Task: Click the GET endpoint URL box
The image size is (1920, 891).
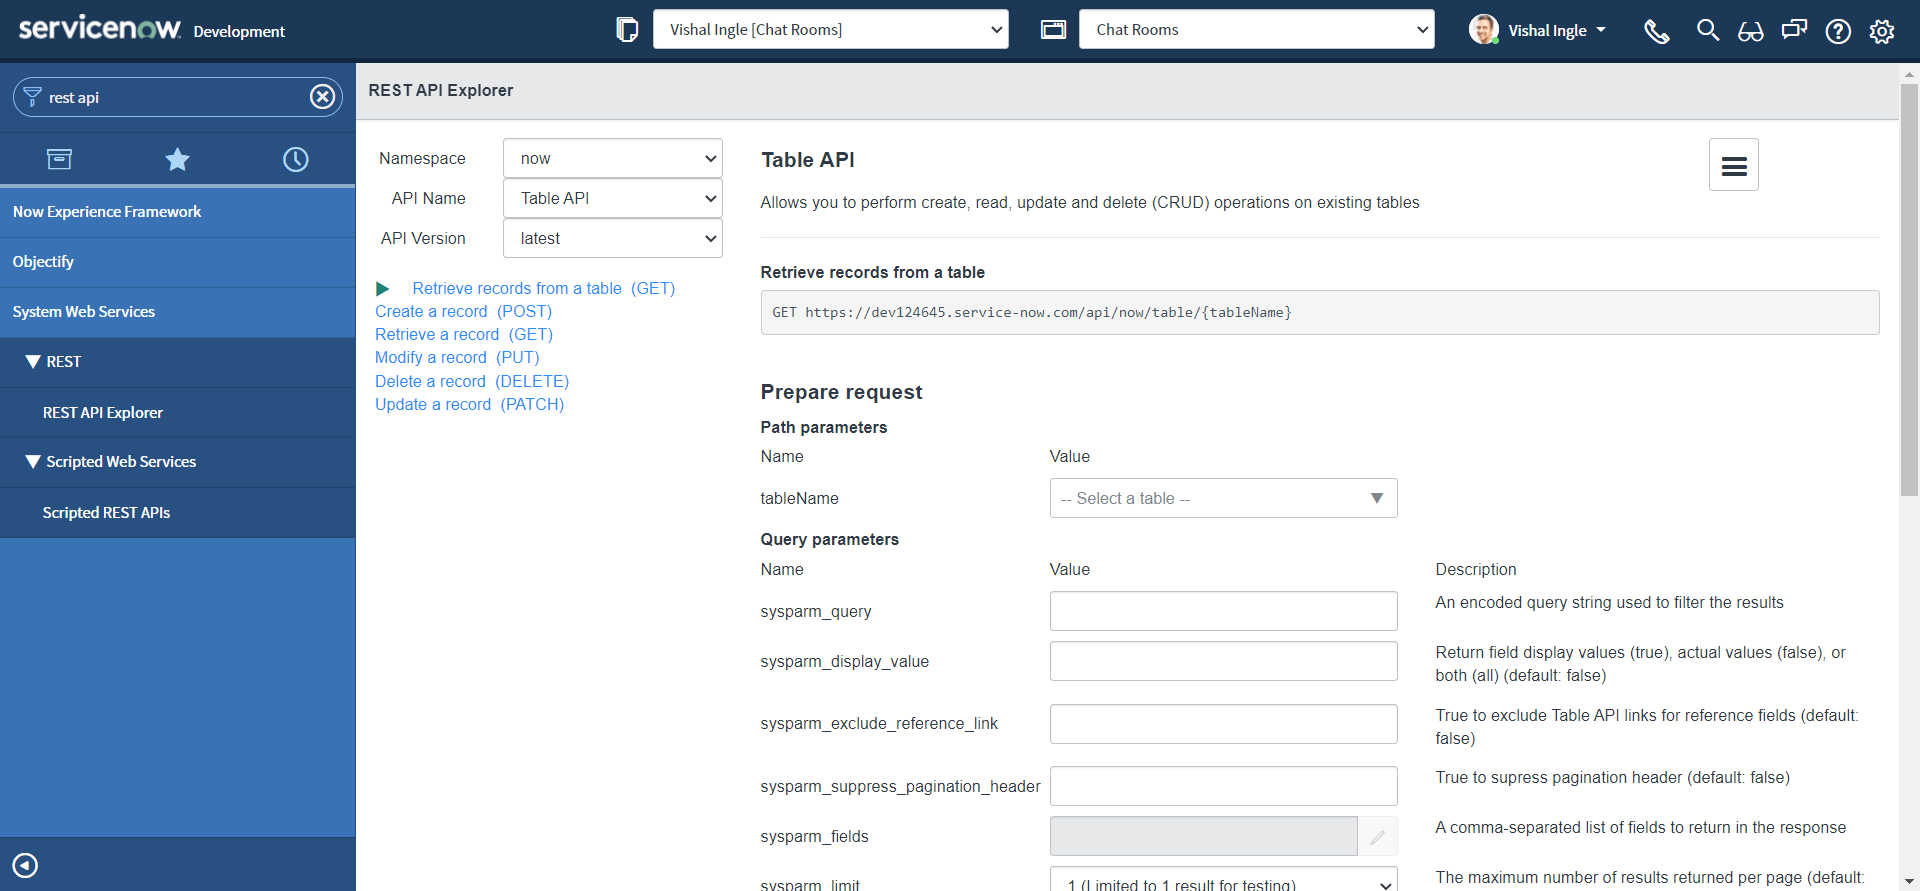Action: [x=1320, y=312]
